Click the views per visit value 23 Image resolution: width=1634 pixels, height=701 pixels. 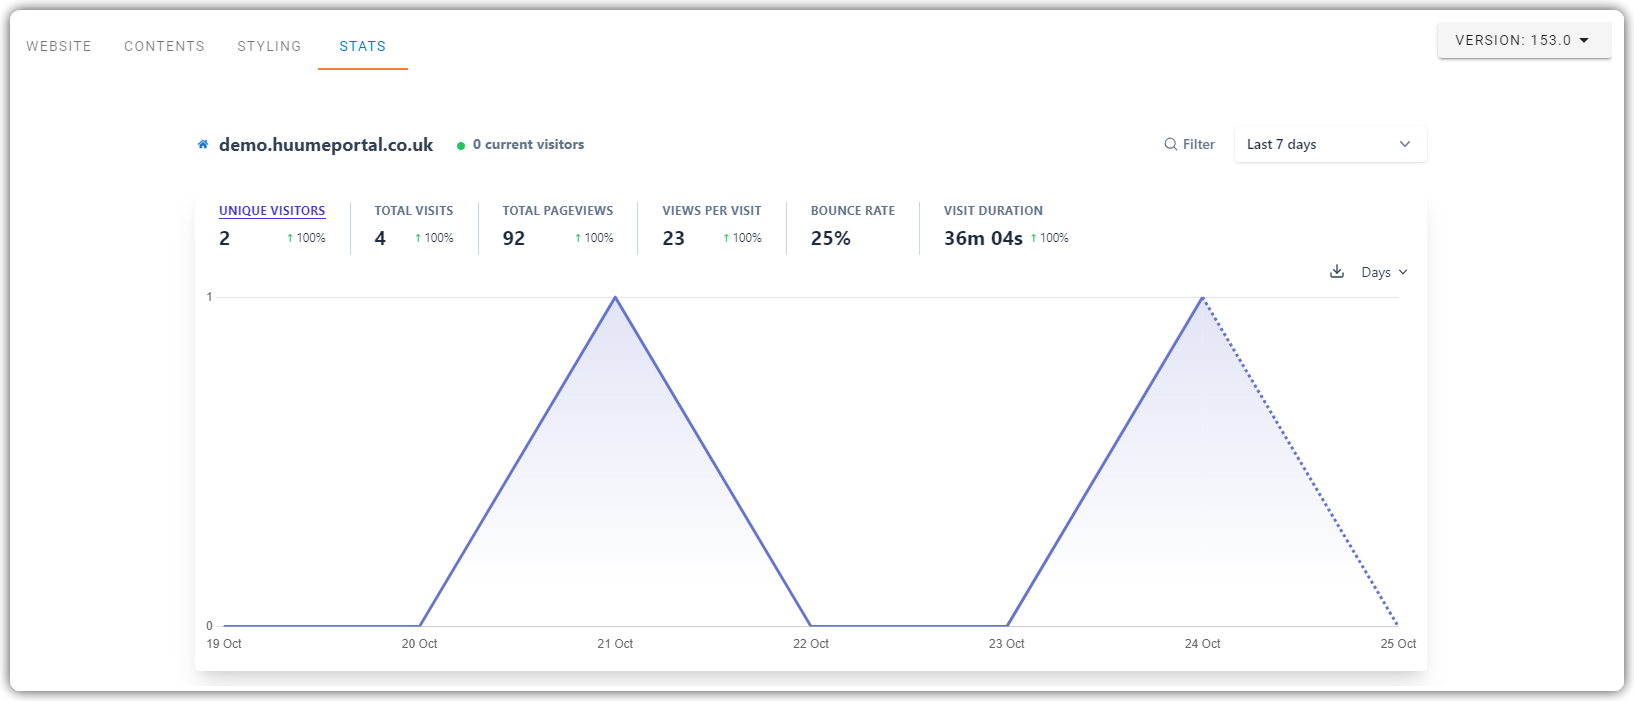coord(674,238)
